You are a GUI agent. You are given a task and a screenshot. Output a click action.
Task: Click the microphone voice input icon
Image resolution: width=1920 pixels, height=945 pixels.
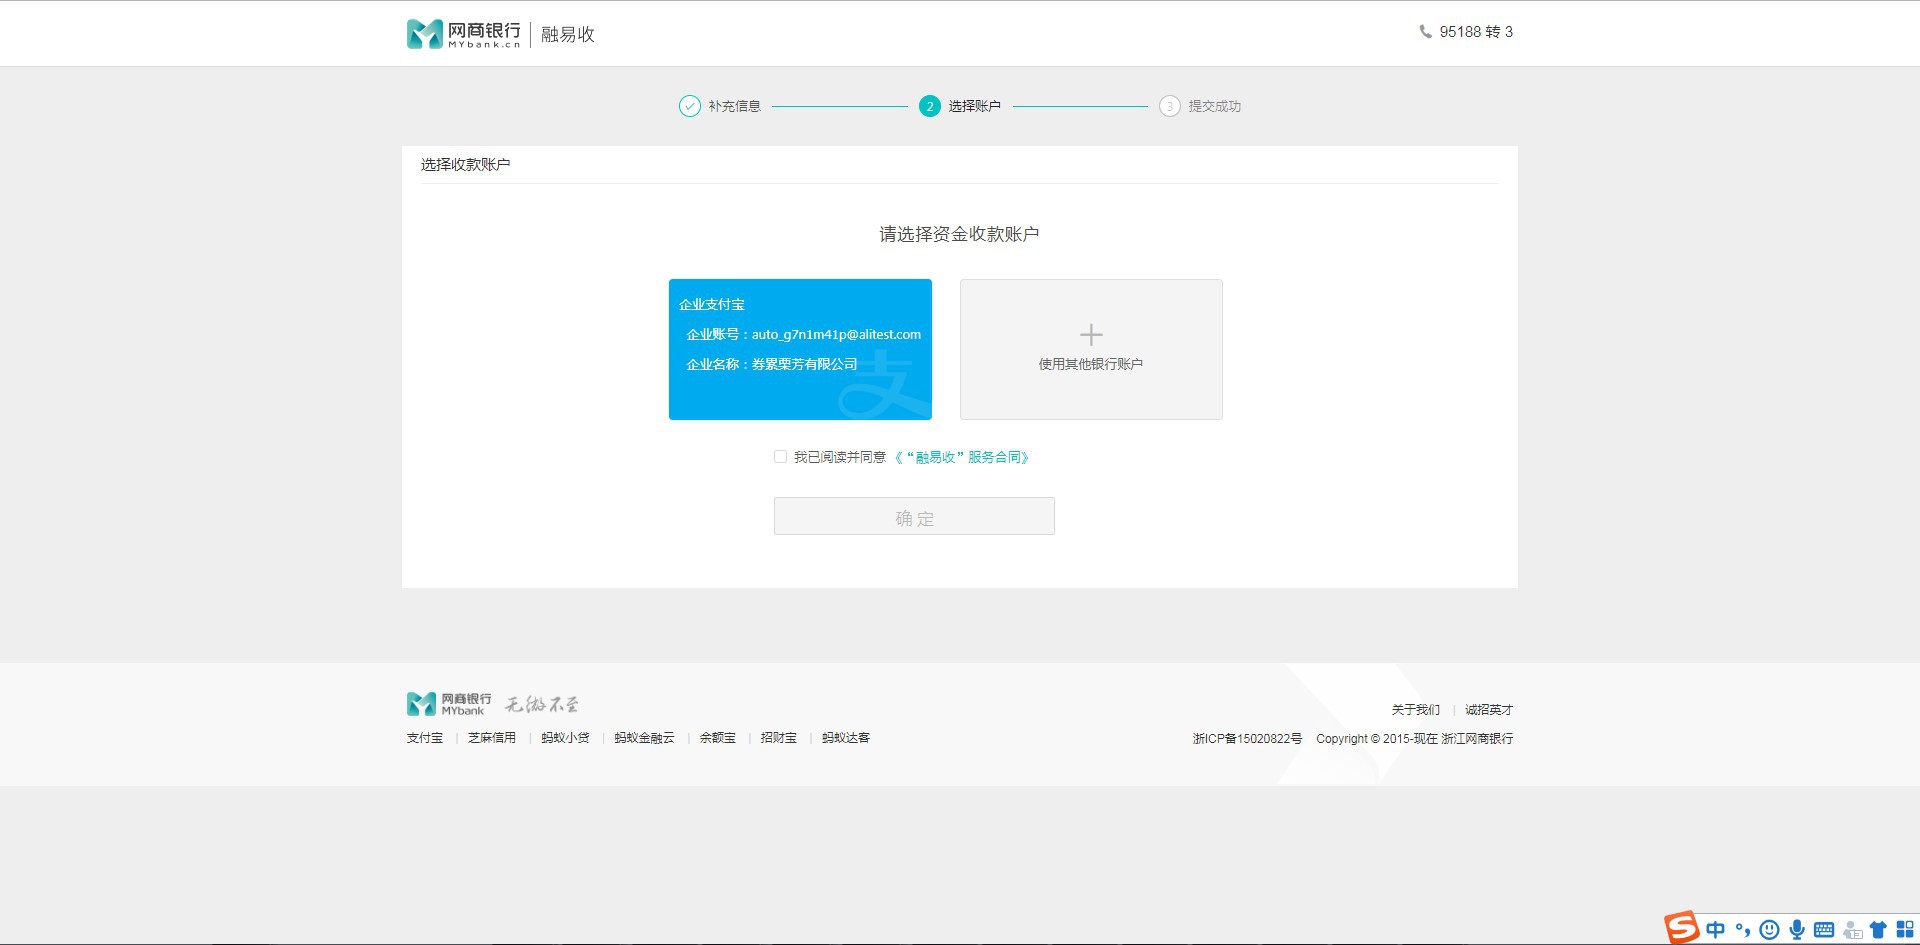1797,929
